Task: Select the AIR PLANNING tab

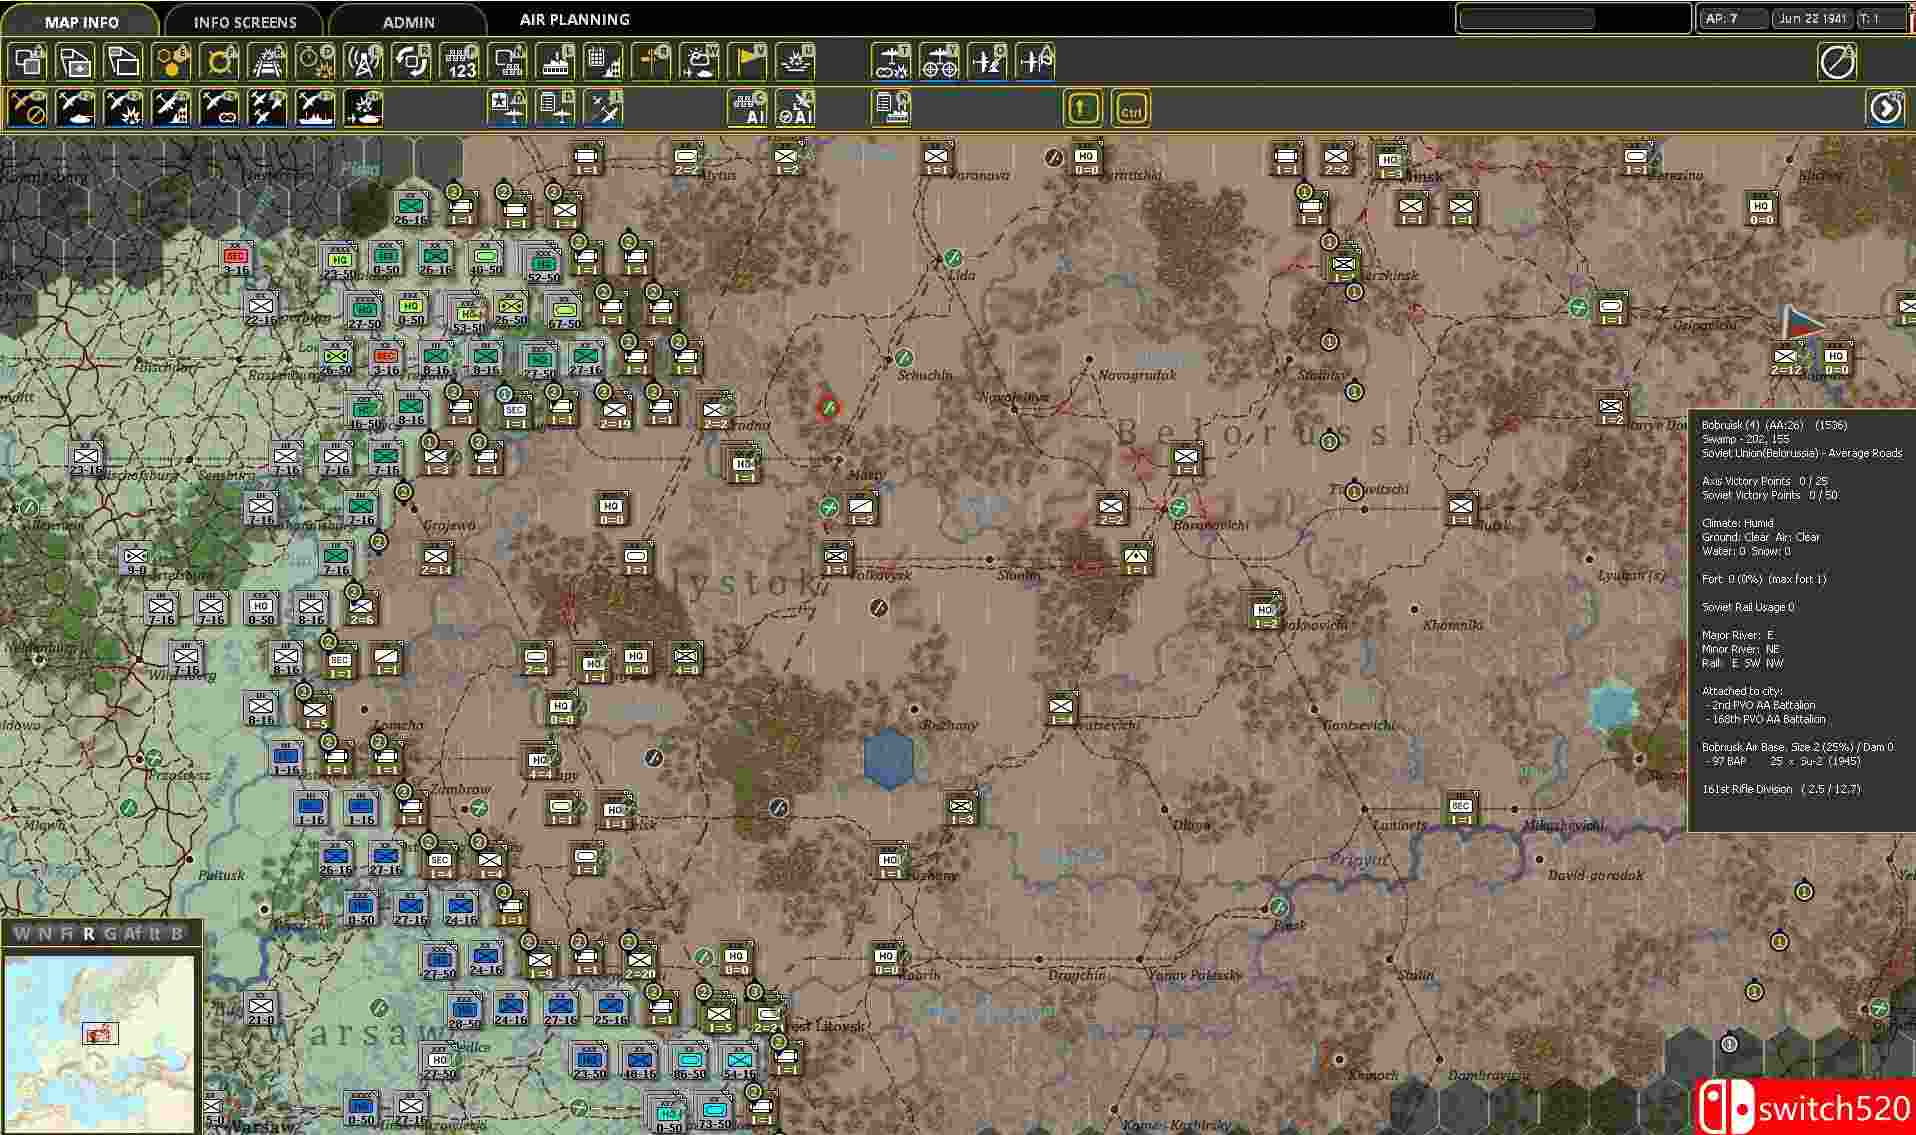Action: point(574,19)
